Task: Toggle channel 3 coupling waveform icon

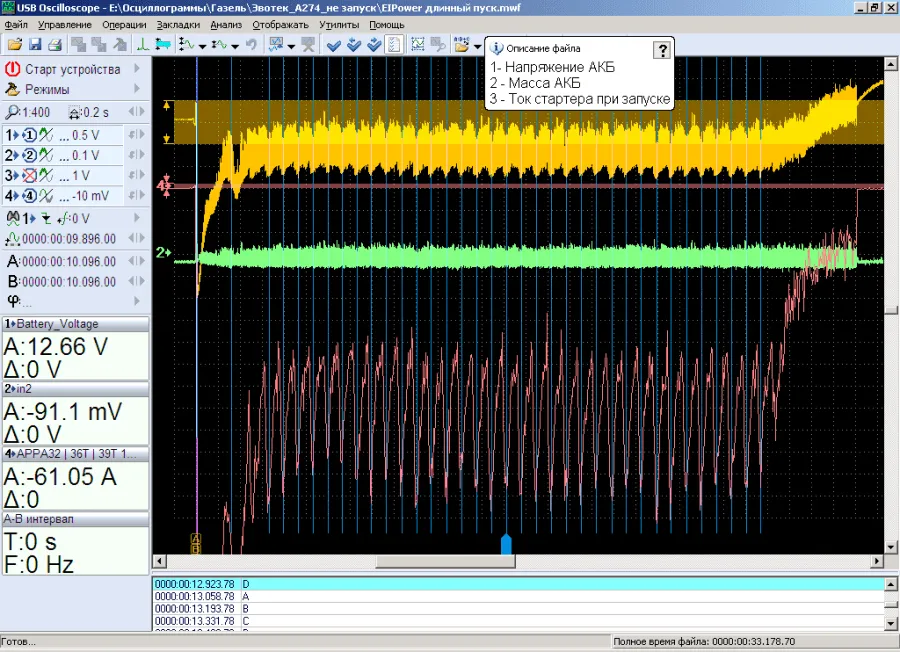Action: pos(46,176)
